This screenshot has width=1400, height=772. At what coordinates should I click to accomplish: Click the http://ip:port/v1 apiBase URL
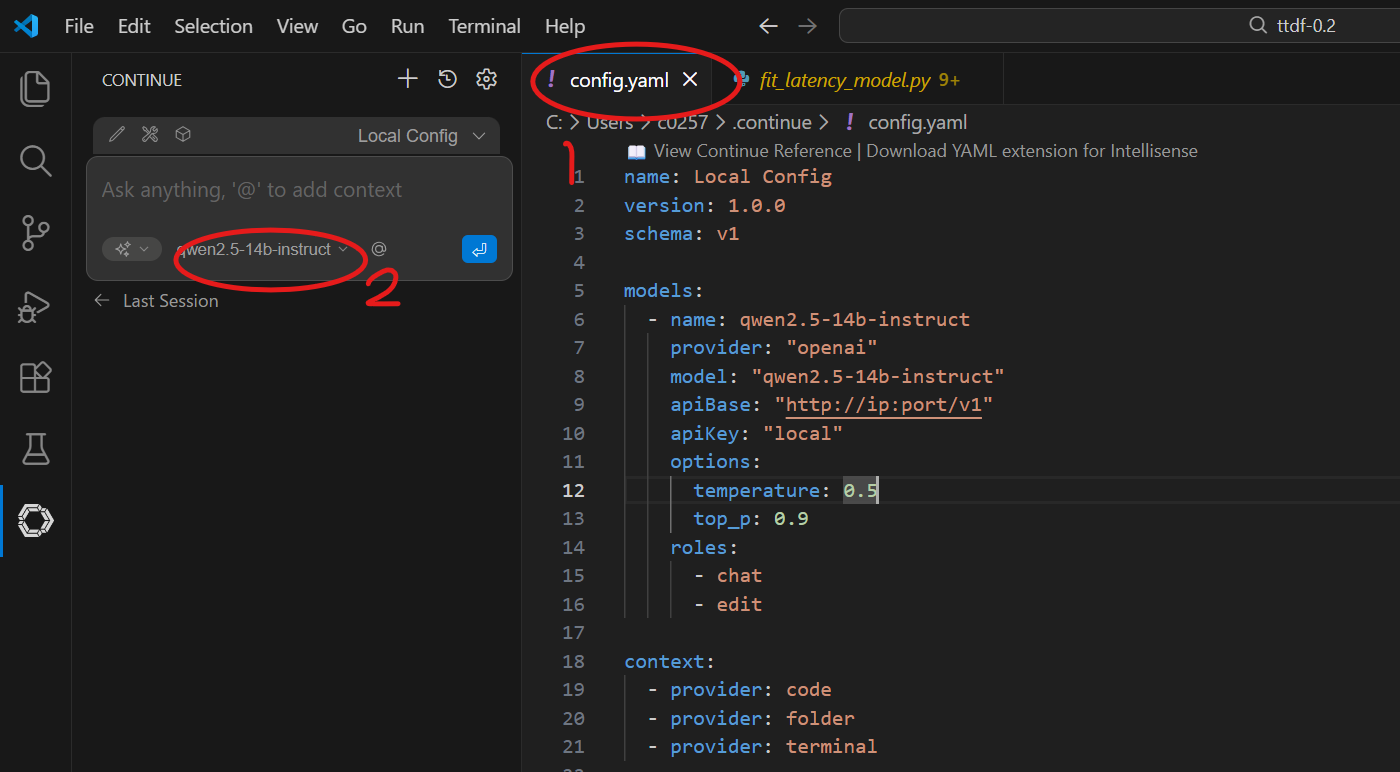pyautogui.click(x=883, y=405)
